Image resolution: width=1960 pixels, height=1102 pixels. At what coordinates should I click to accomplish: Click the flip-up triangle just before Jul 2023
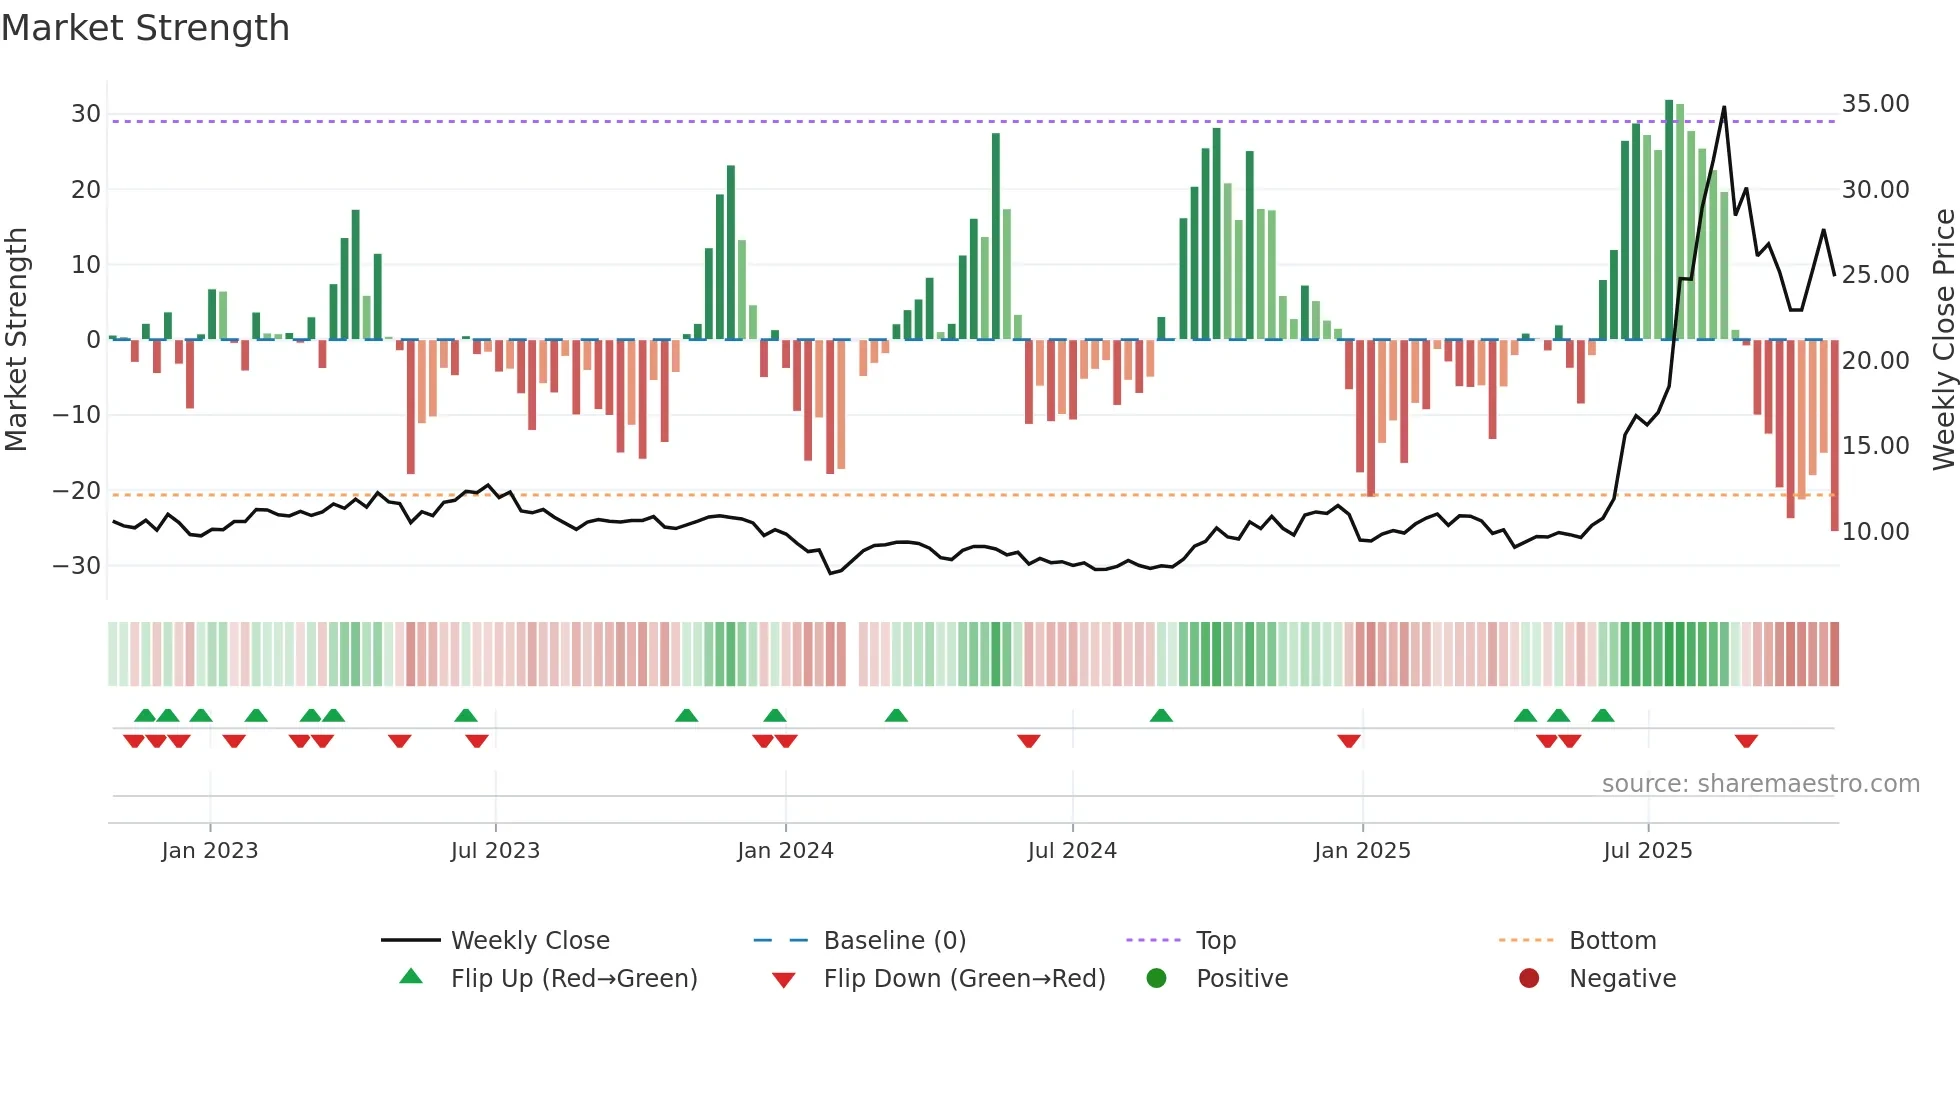point(466,715)
